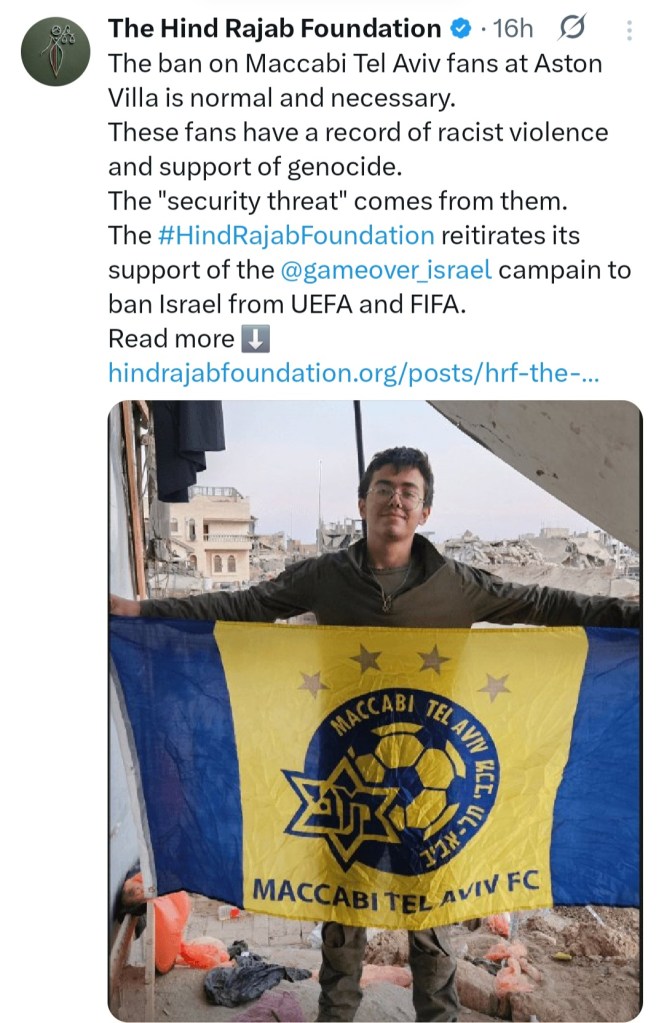Click the "Read more" text
664x1023 pixels.
point(170,338)
